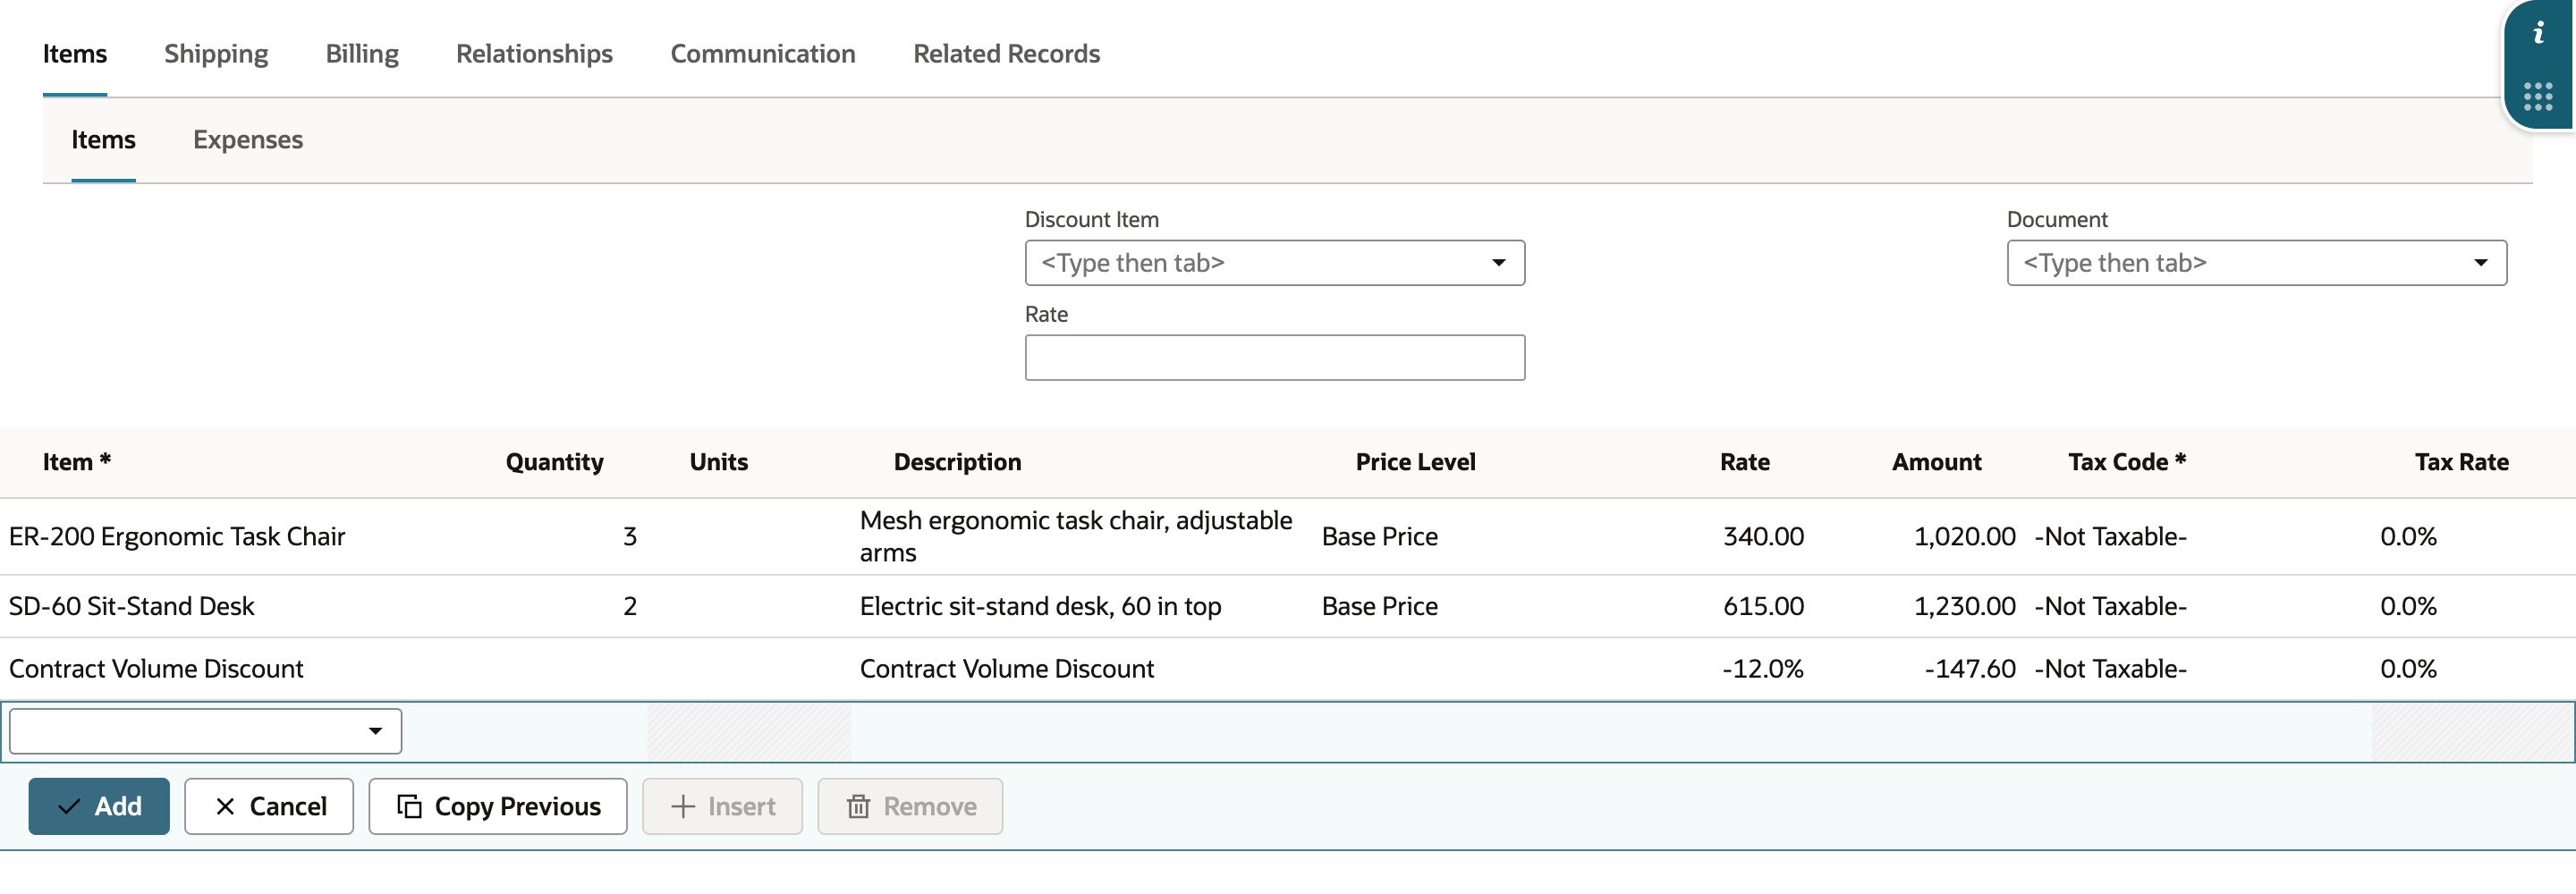
Task: Open the Shipping tab
Action: tap(216, 54)
